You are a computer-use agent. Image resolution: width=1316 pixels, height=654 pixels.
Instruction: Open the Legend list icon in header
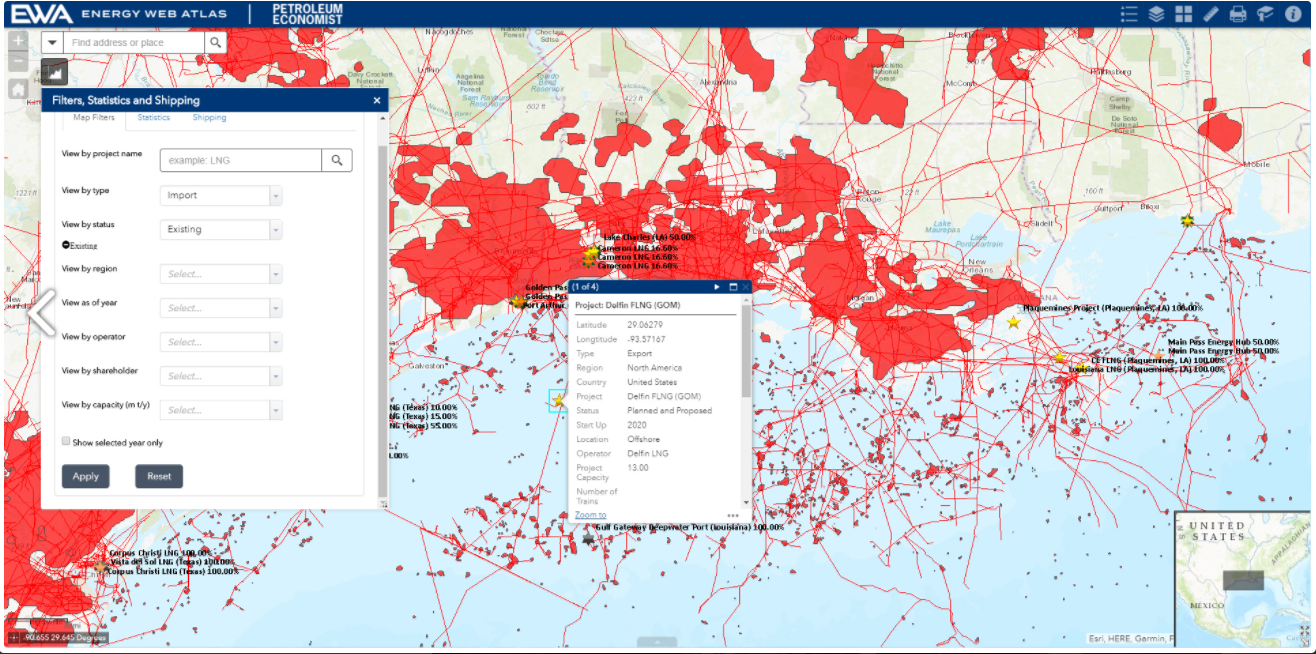[1130, 14]
